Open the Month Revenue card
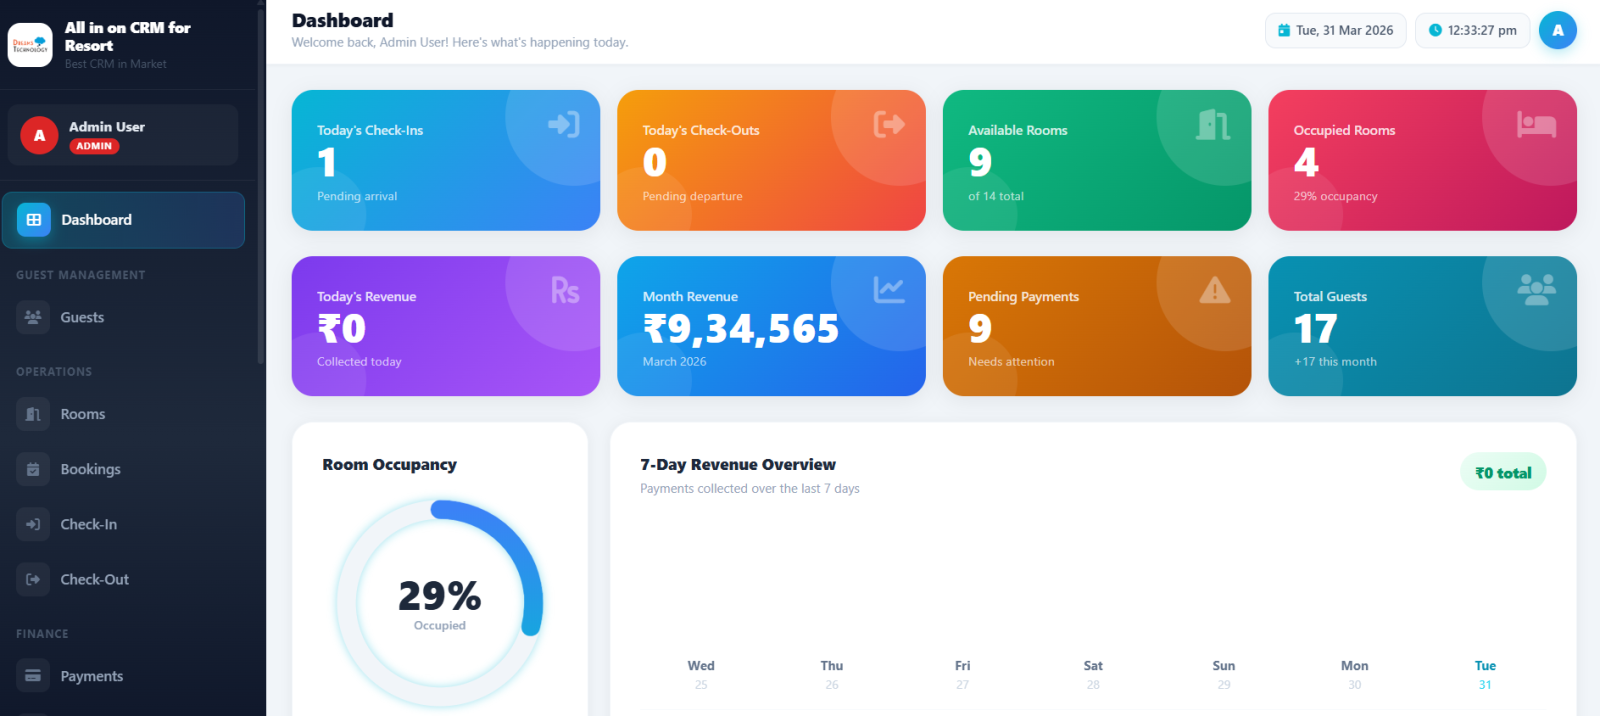 click(770, 326)
